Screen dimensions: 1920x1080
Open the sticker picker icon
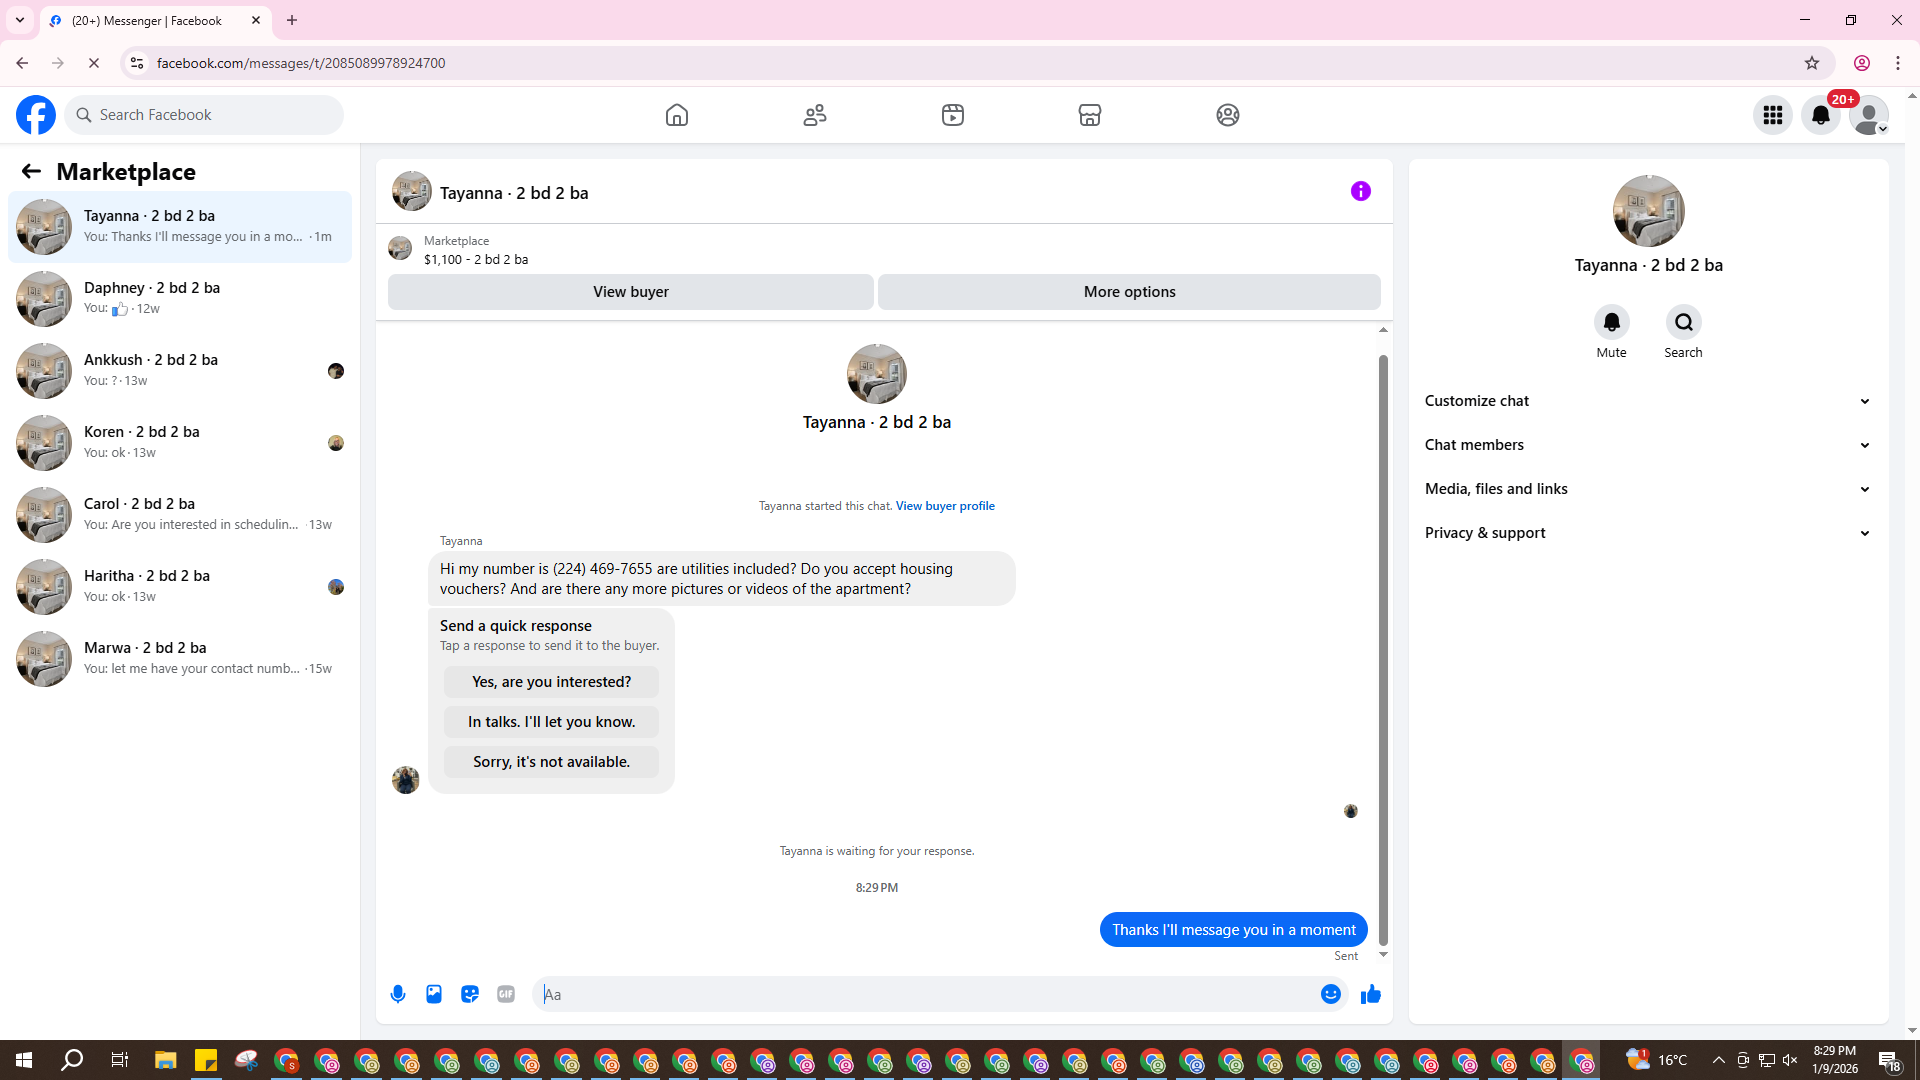470,994
